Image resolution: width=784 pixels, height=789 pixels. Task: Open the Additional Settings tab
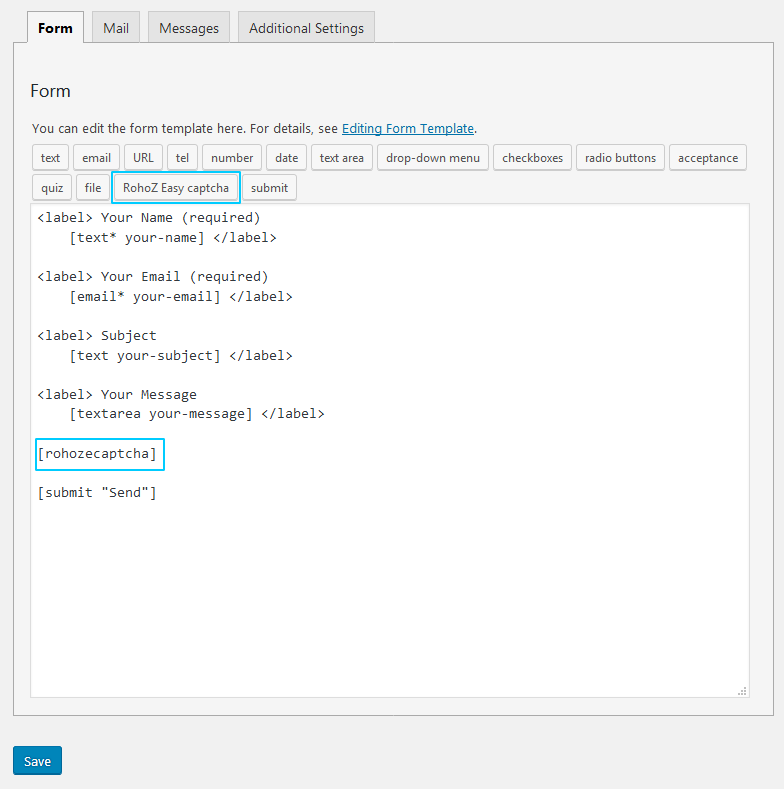coord(306,28)
